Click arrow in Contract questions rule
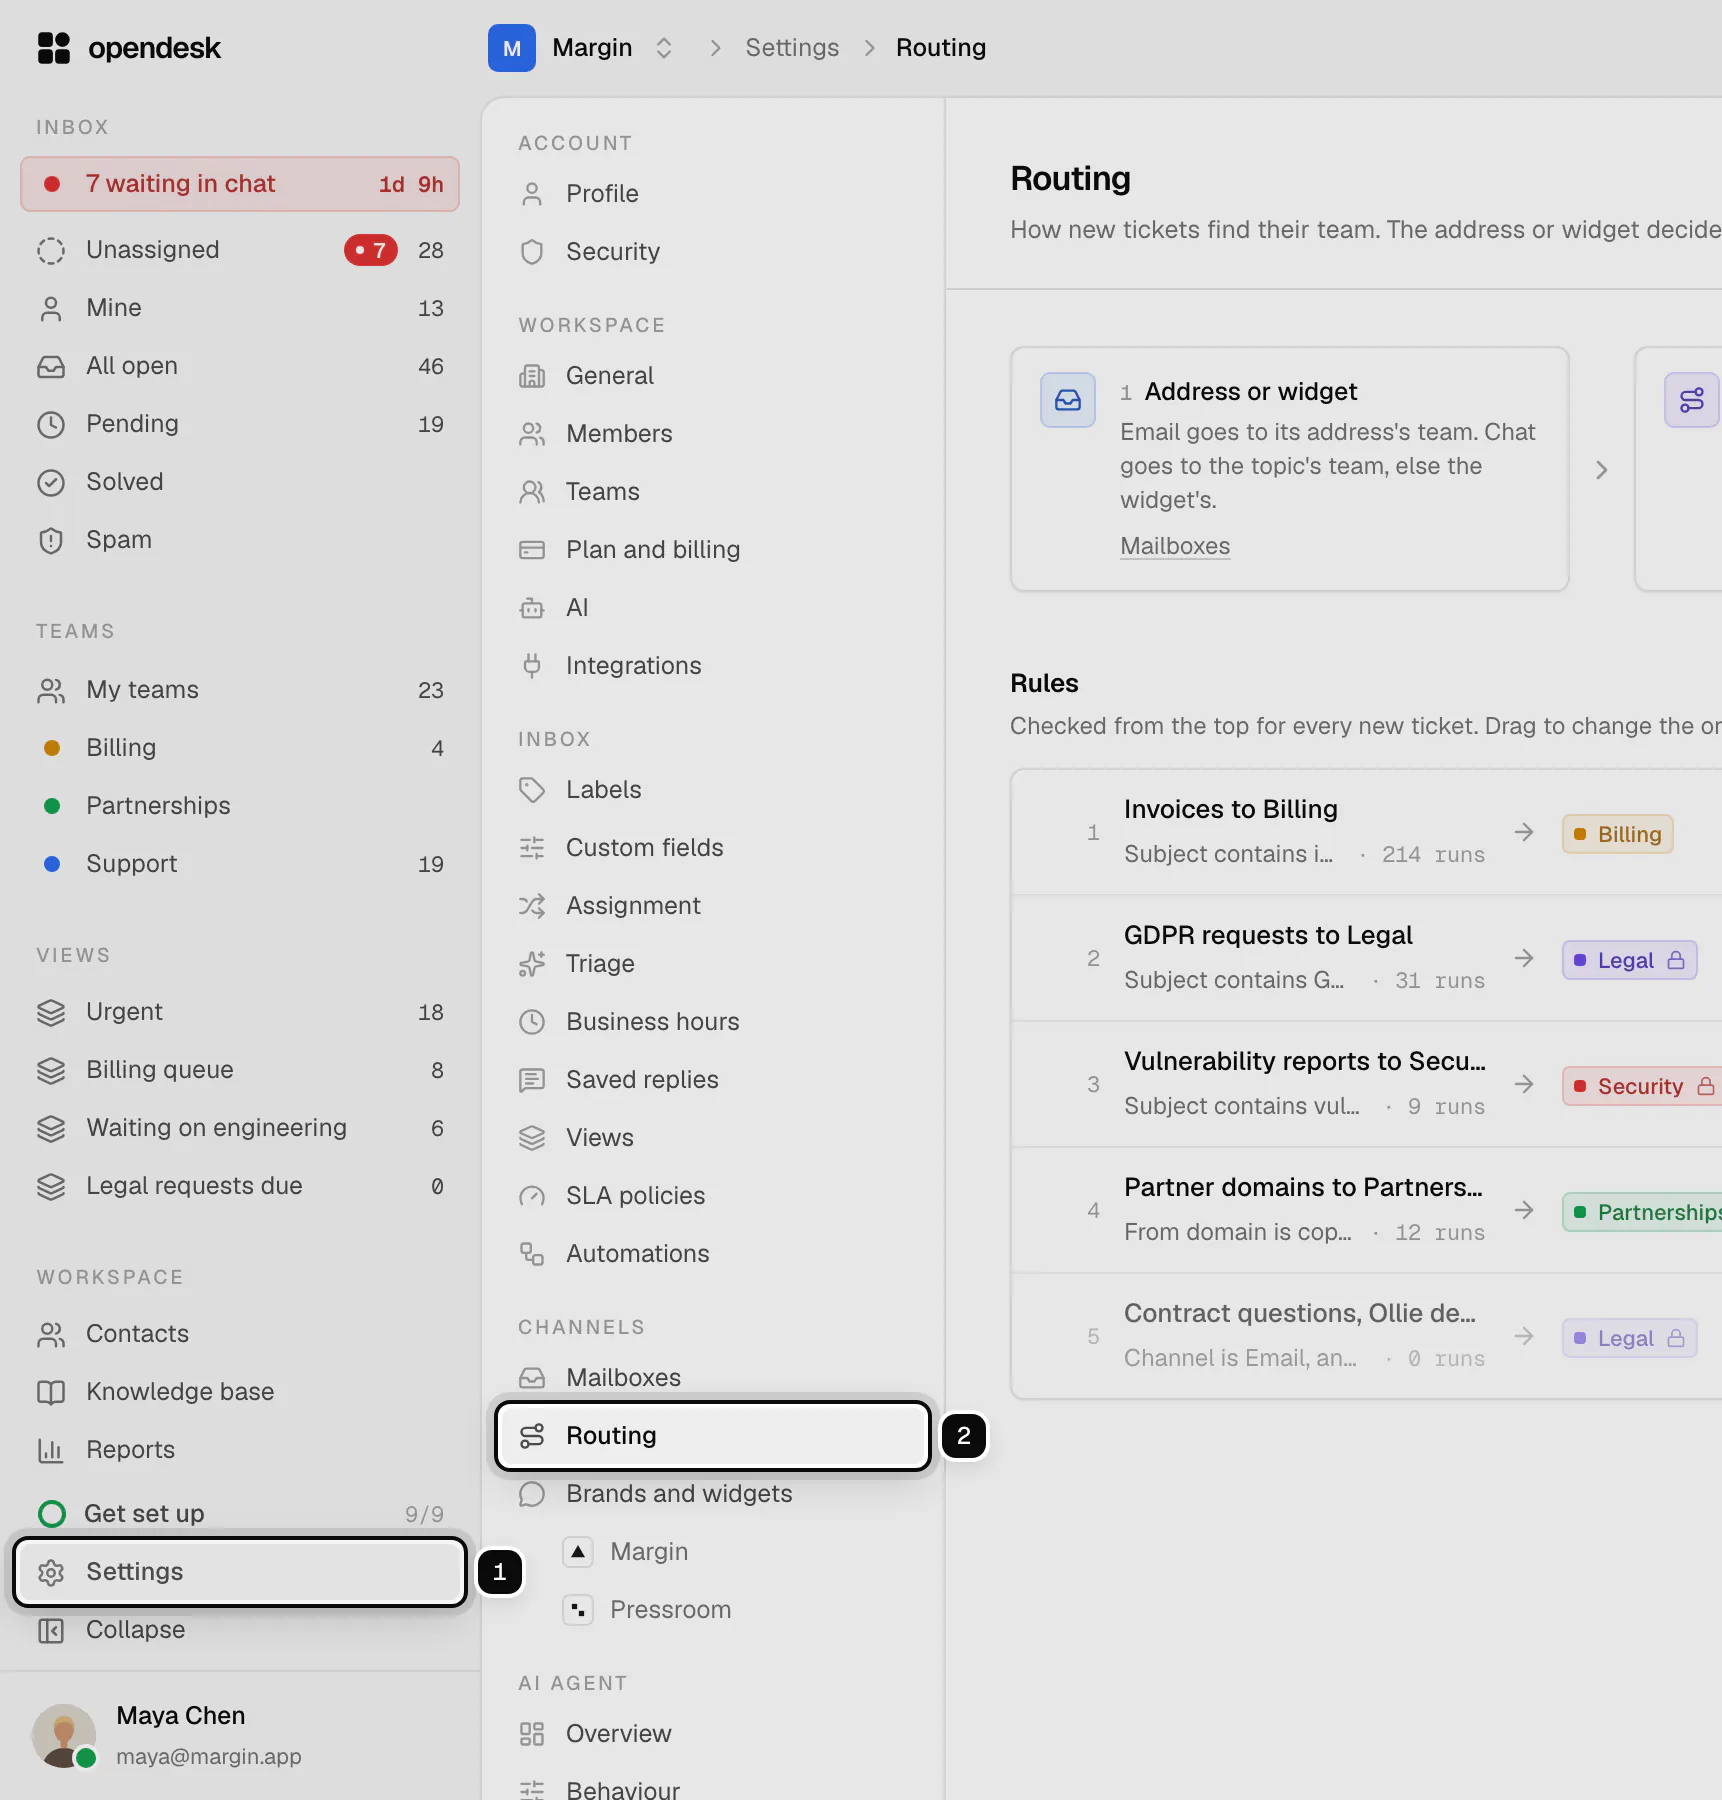This screenshot has width=1722, height=1800. 1524,1336
